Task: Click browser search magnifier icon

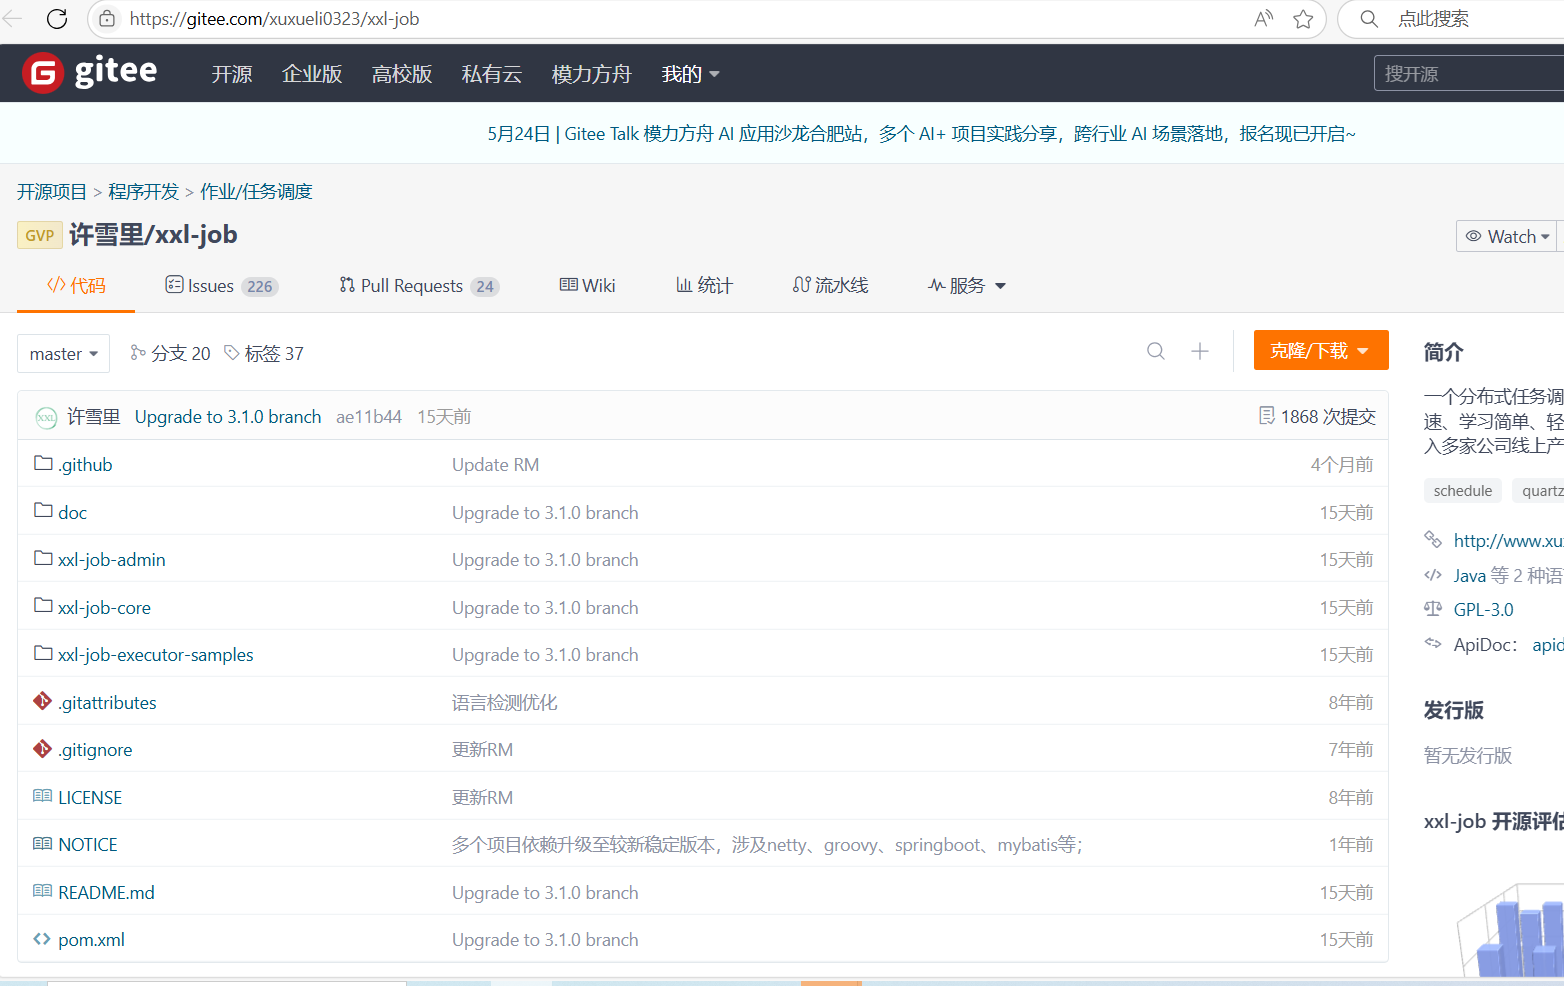Action: tap(1369, 19)
